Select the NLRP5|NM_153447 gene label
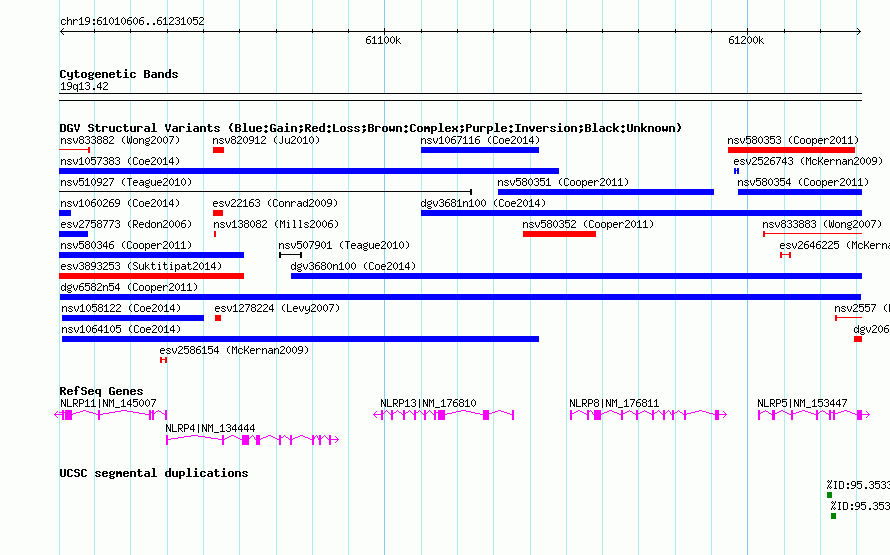 (802, 403)
